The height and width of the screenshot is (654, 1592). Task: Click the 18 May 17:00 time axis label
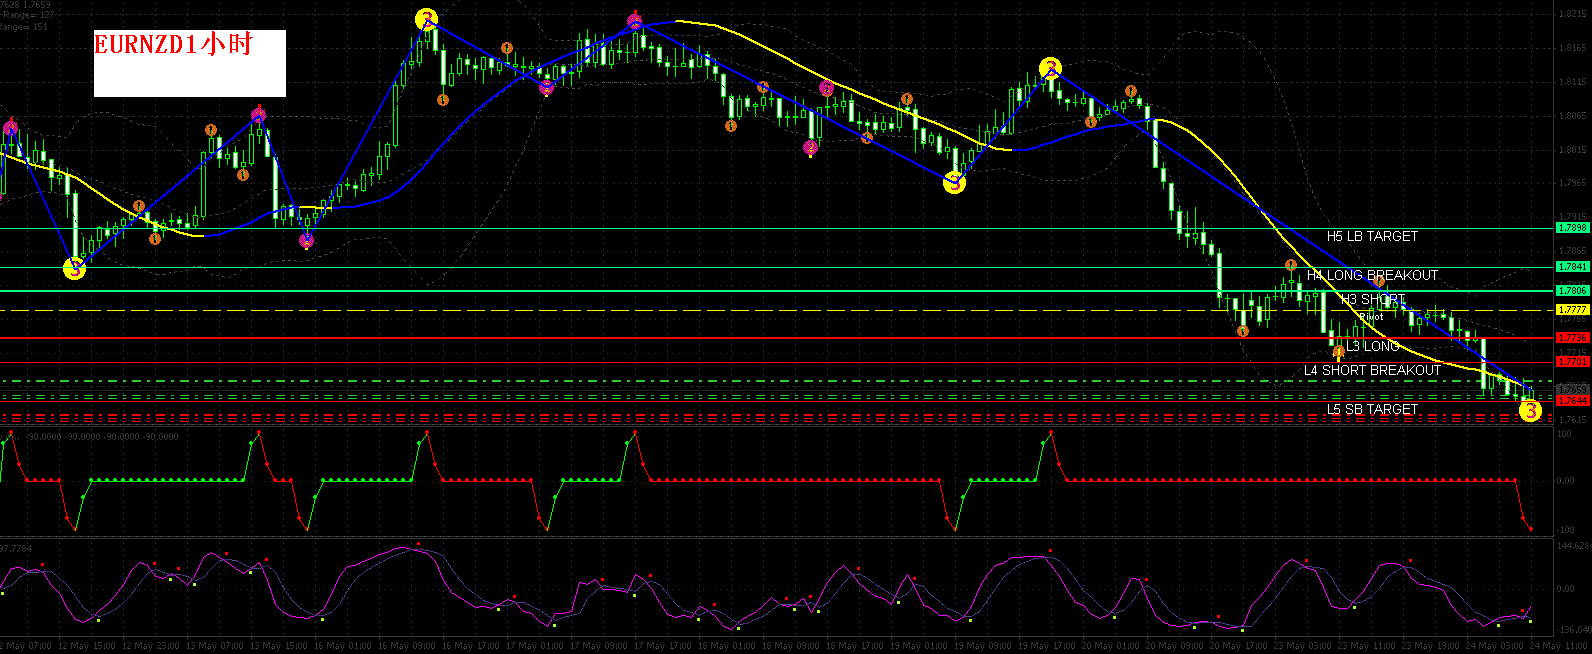pyautogui.click(x=855, y=645)
